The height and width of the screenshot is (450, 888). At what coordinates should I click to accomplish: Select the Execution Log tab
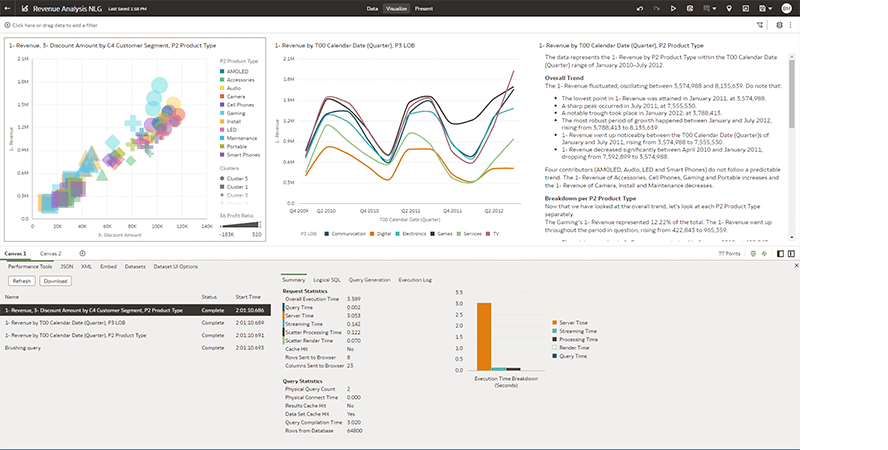[x=415, y=280]
